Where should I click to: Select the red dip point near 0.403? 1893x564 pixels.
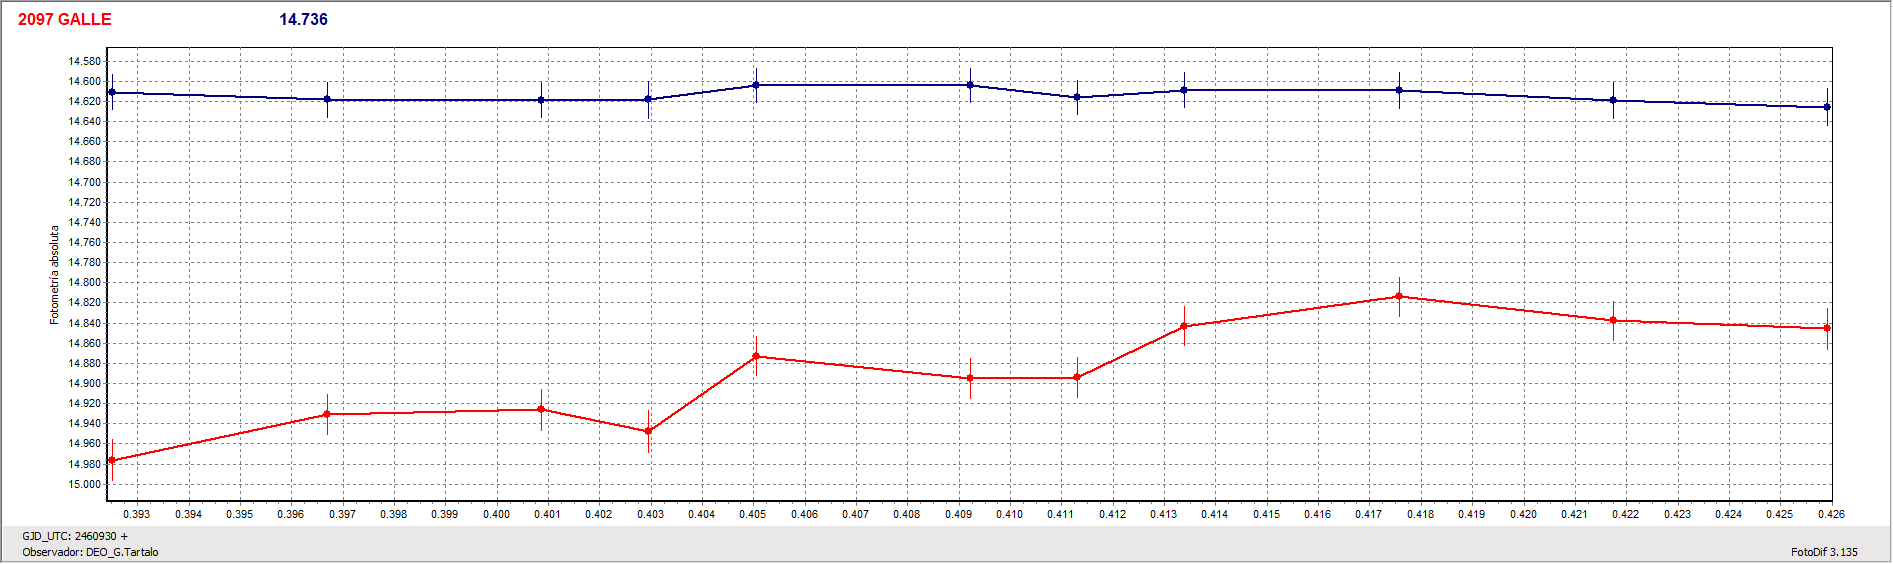coord(648,431)
